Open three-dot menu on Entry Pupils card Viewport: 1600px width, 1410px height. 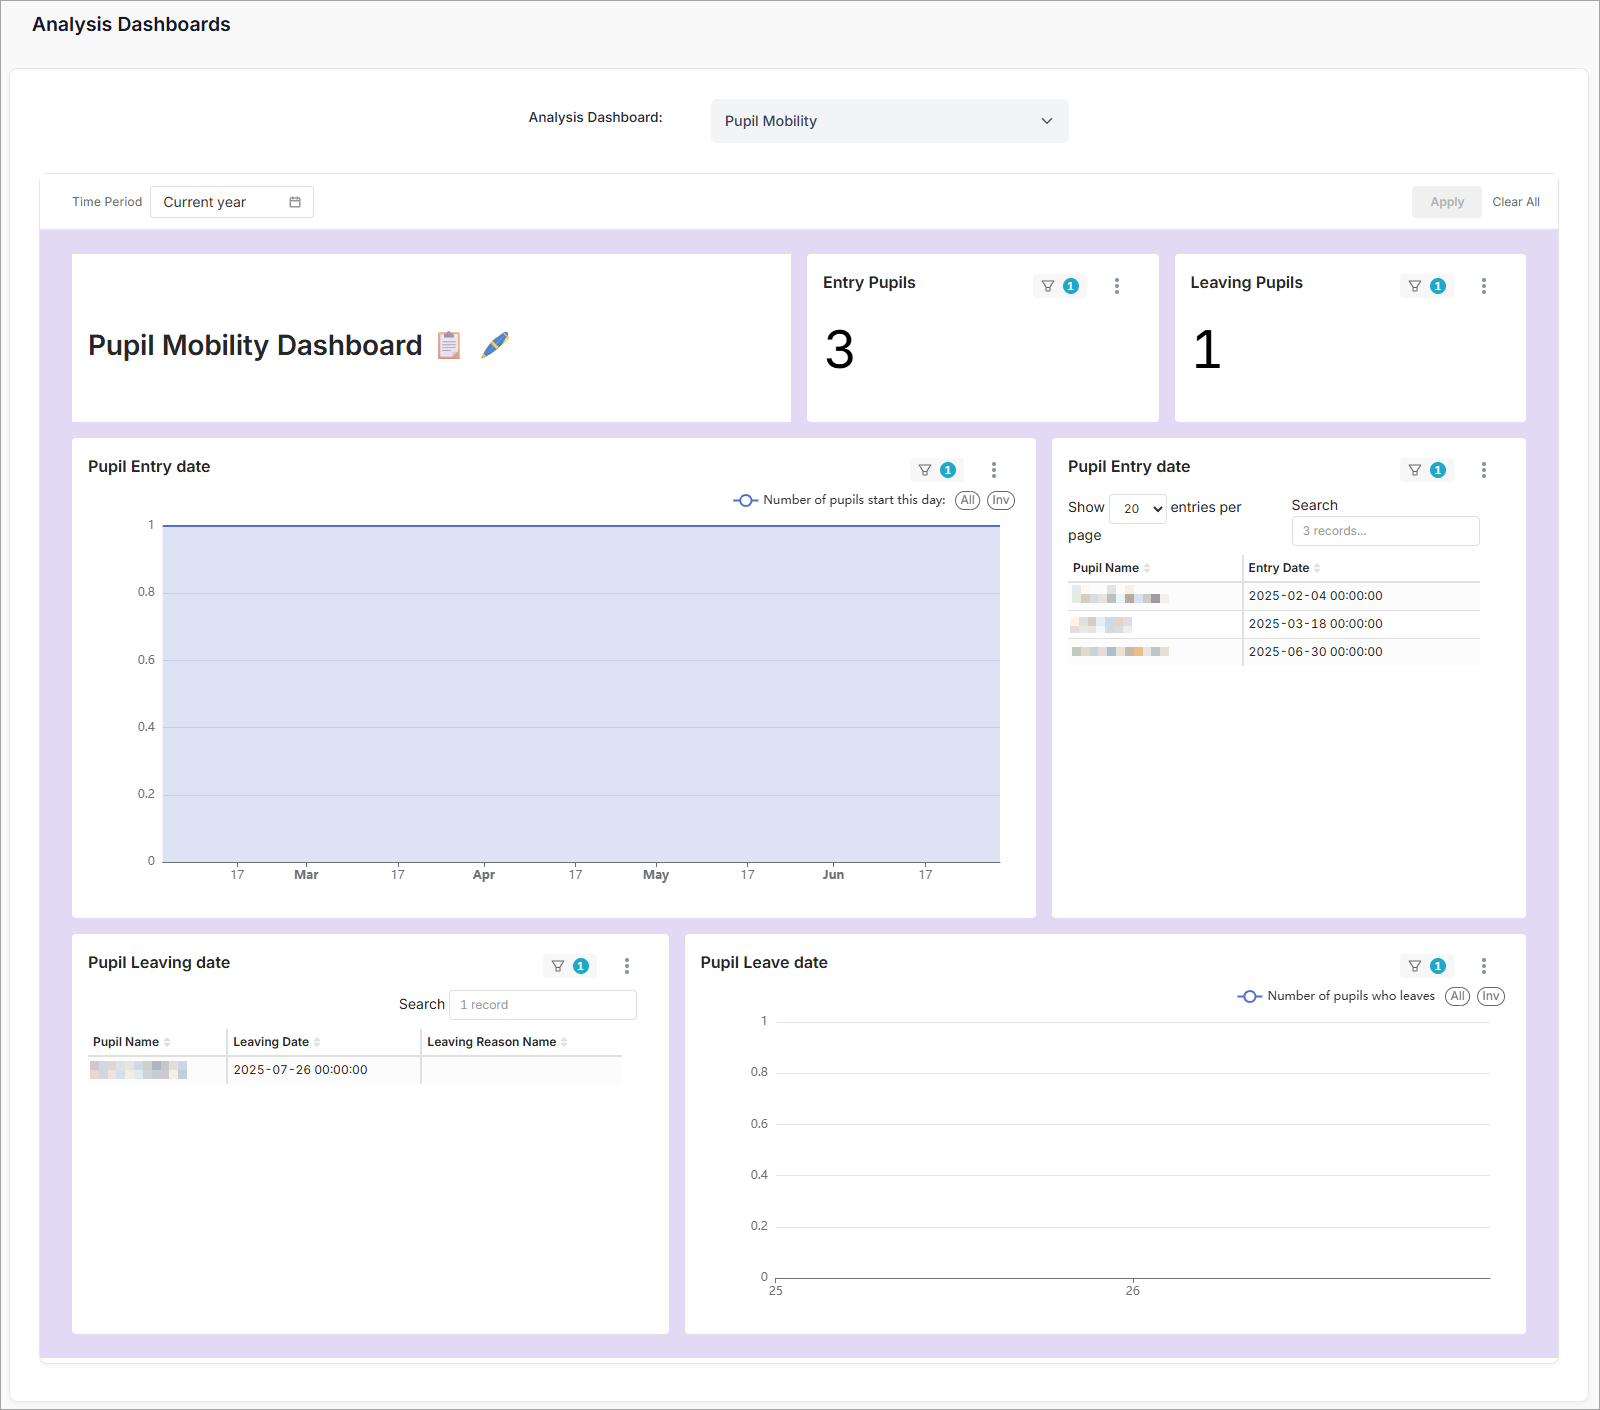pos(1117,286)
